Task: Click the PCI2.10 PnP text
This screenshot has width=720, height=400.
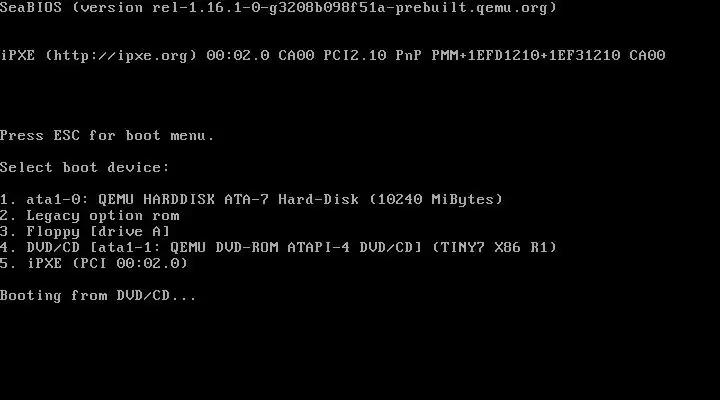Action: [372, 56]
